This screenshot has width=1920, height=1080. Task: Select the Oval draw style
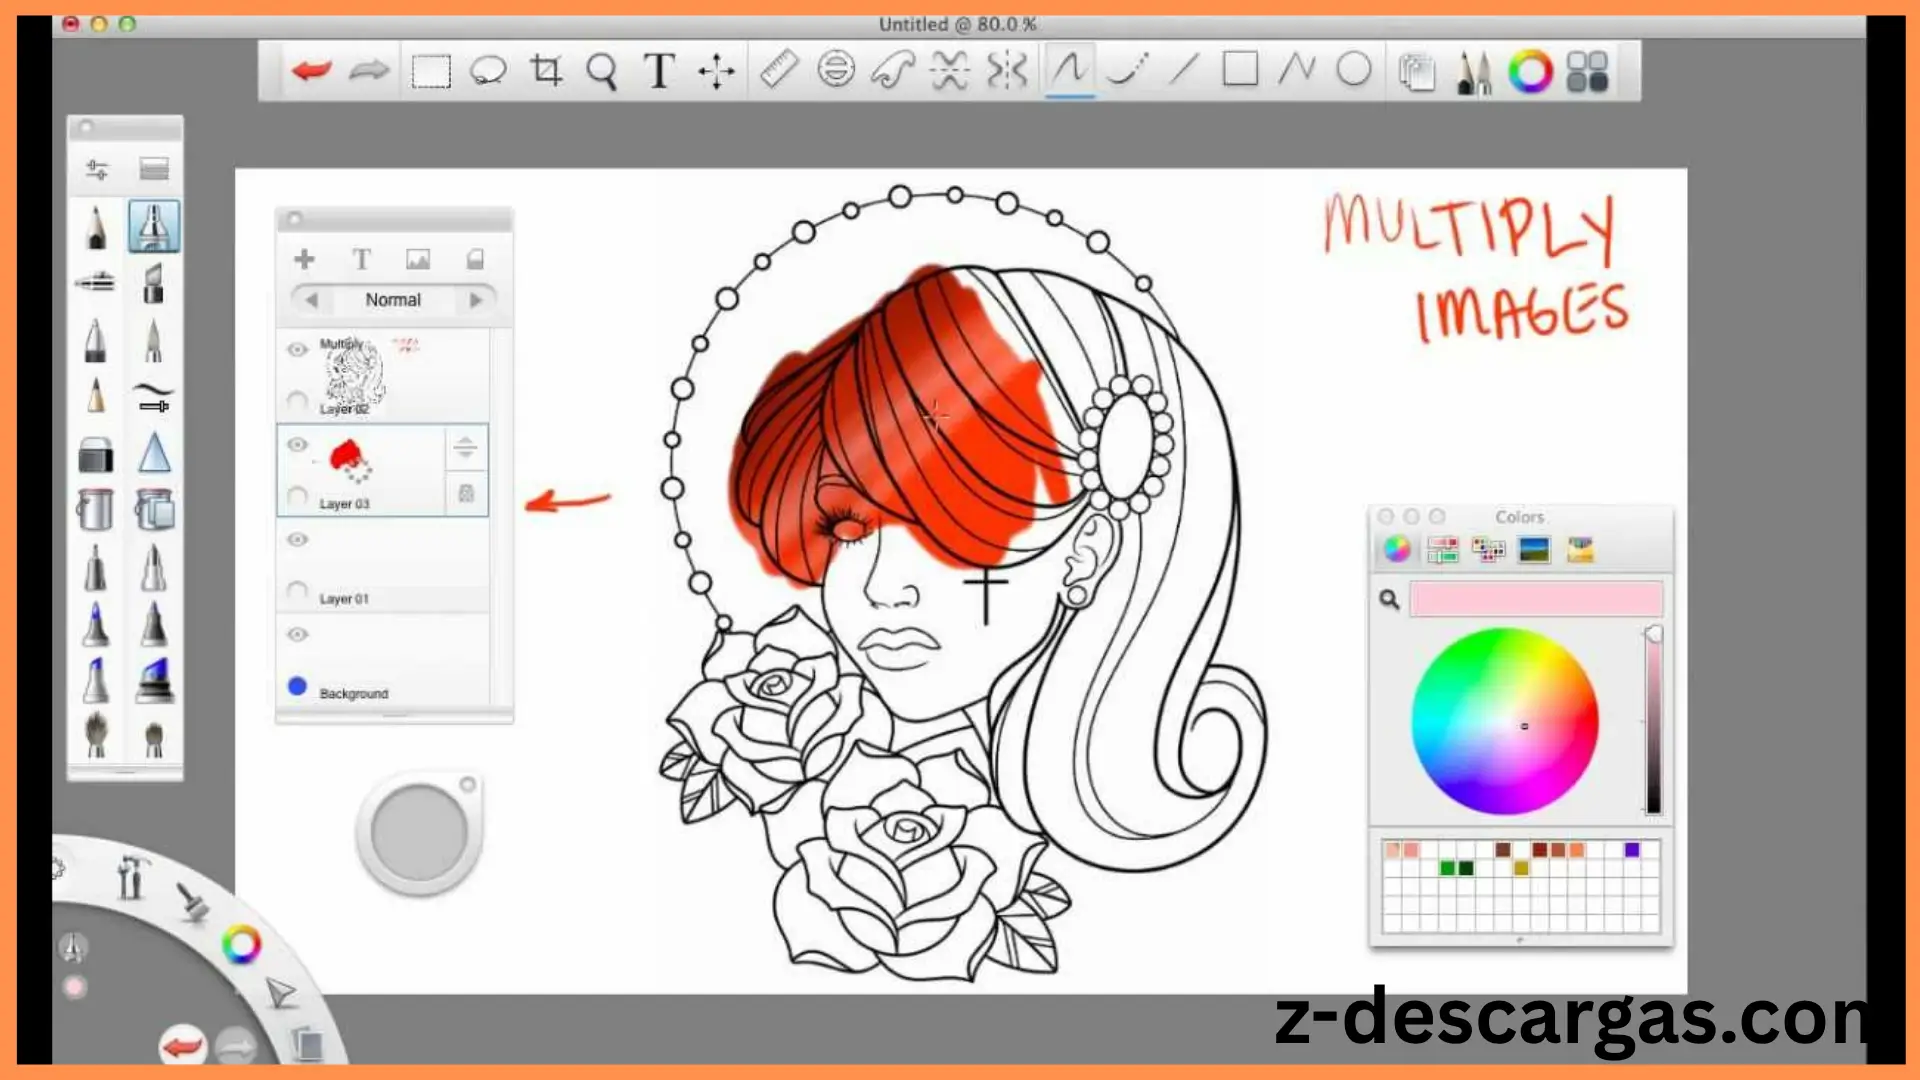[1354, 69]
